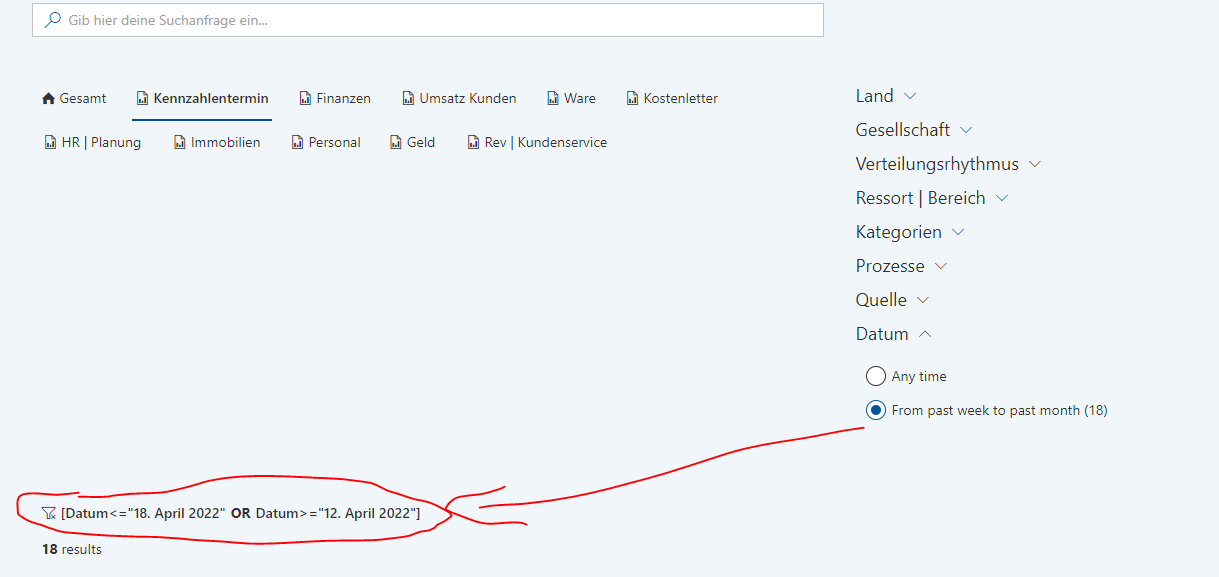Screen dimensions: 1219x577
Task: Click the report icon beside Umsatz Kunden
Action: [x=408, y=98]
